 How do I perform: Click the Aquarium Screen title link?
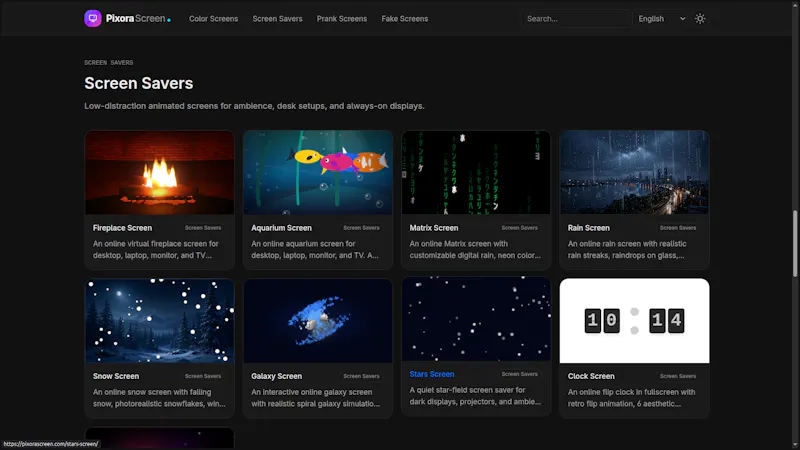281,228
